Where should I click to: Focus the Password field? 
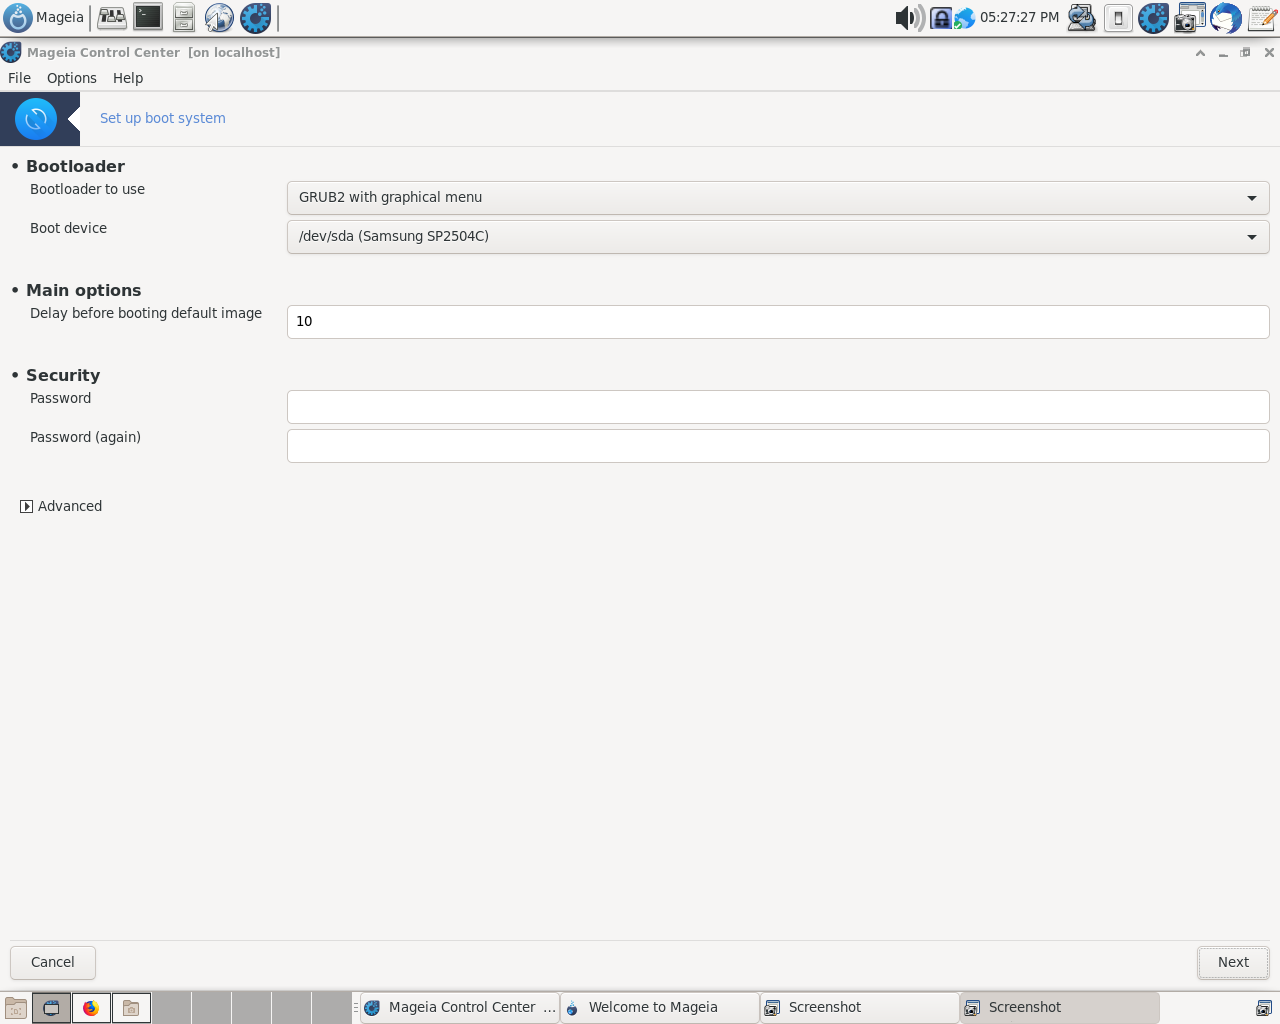[x=778, y=407]
